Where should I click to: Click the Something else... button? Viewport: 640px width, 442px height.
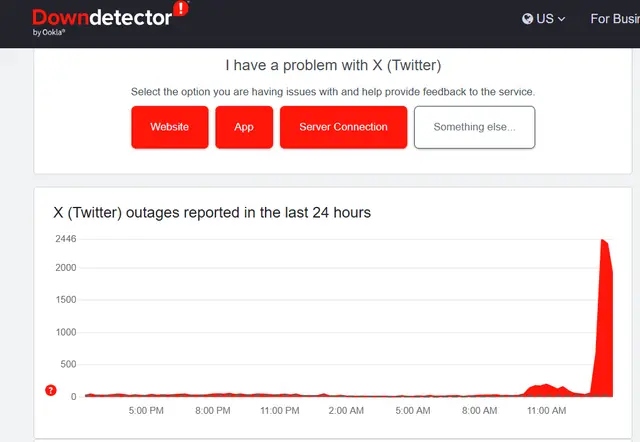coord(474,127)
